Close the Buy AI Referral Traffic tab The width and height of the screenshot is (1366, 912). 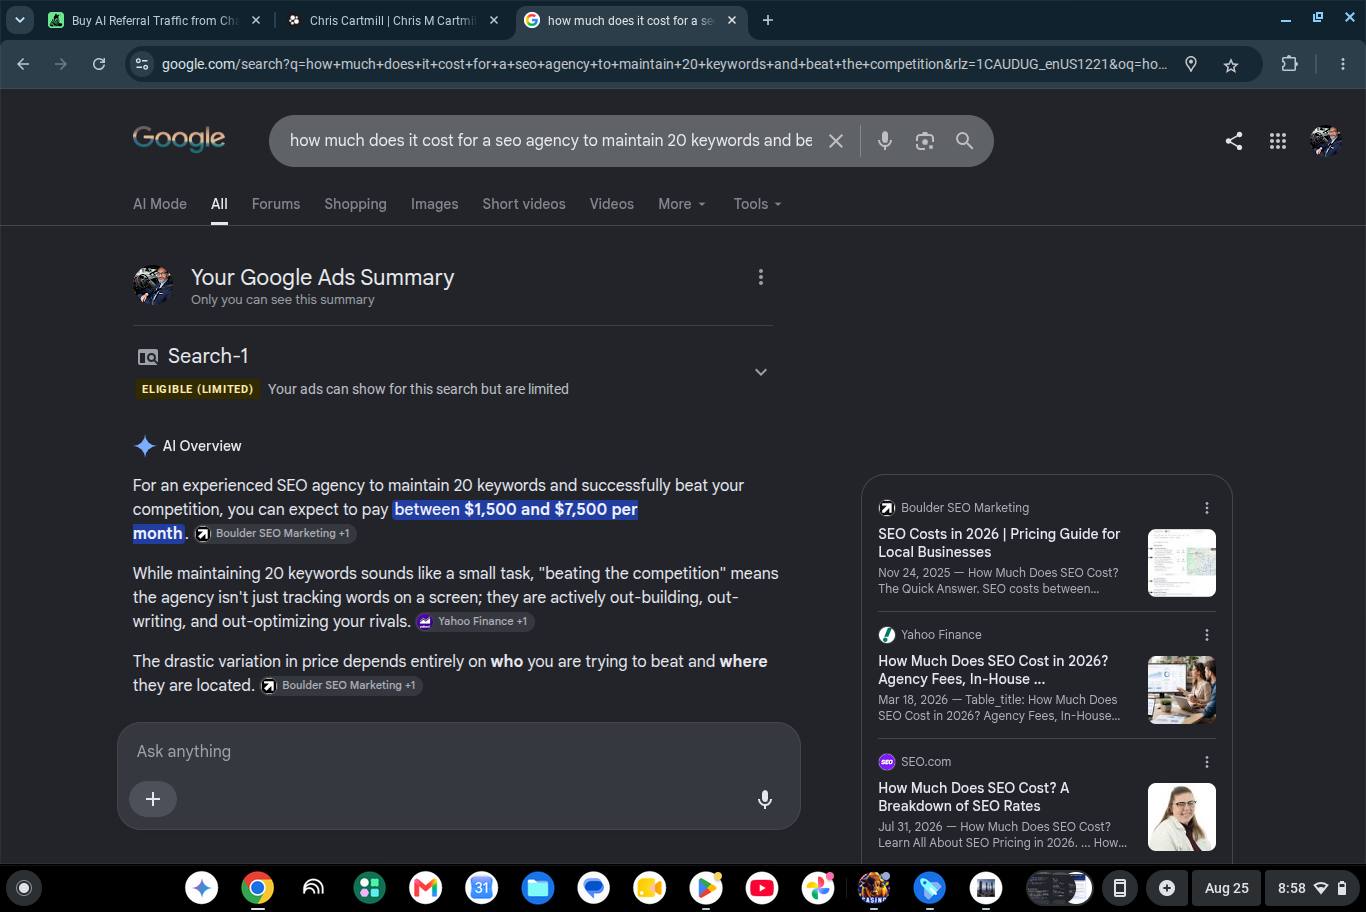tap(256, 20)
